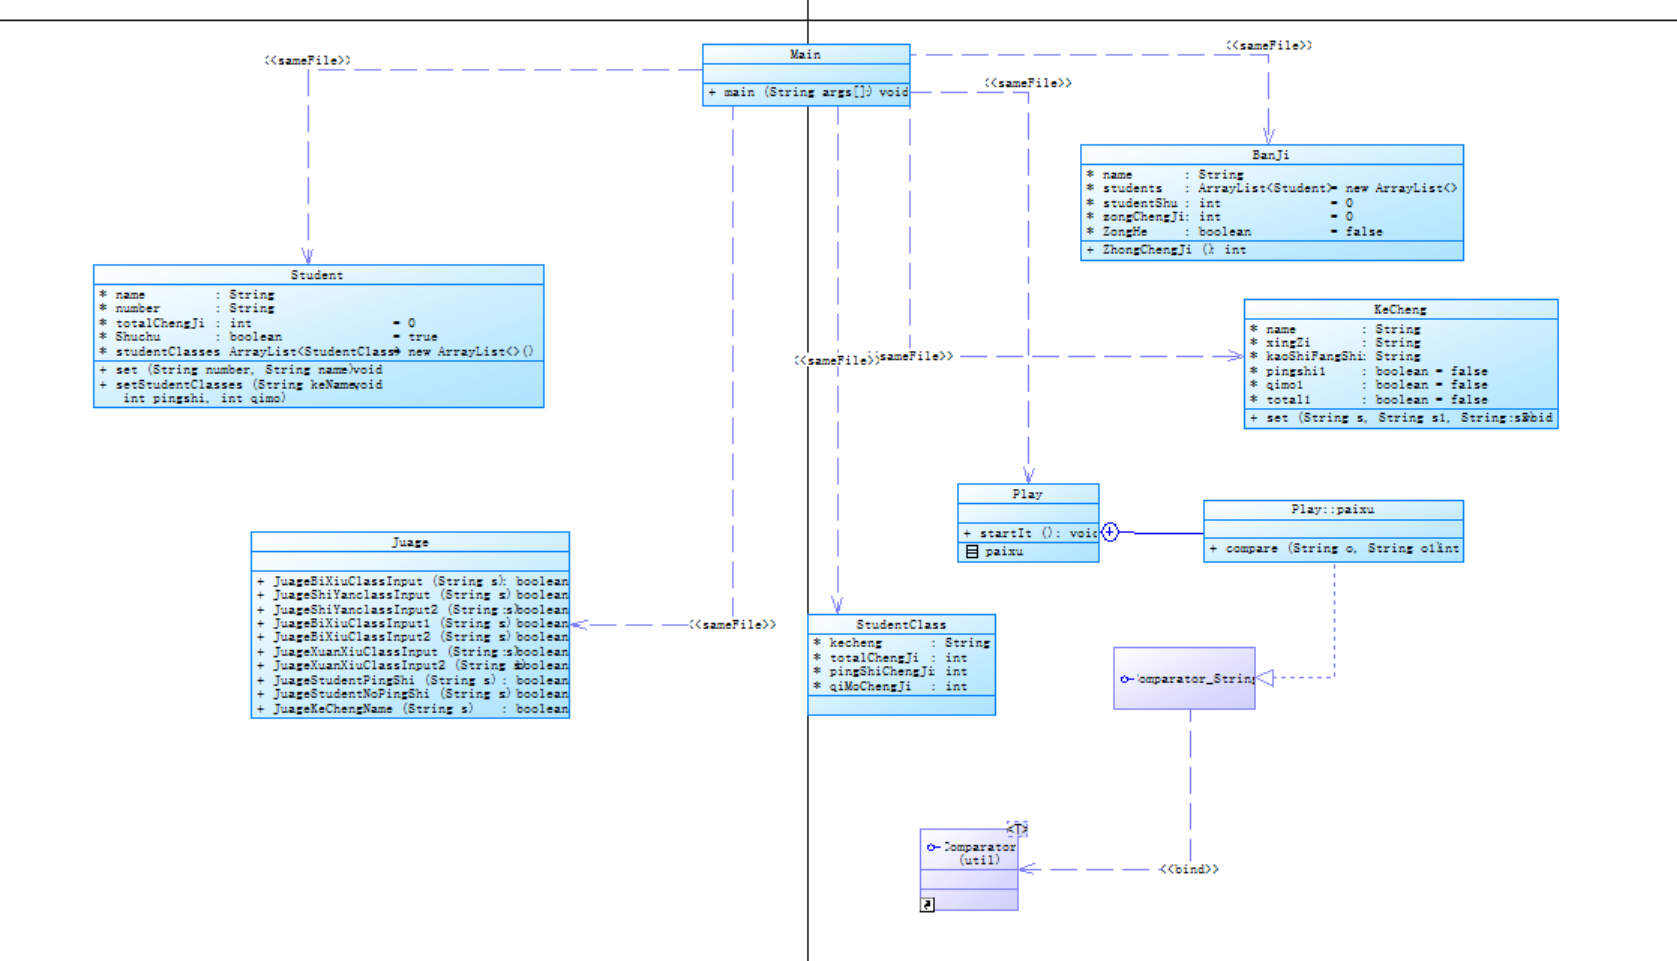This screenshot has width=1677, height=961.
Task: Click the realization arrowhead at Comparator_String
Action: point(1265,678)
